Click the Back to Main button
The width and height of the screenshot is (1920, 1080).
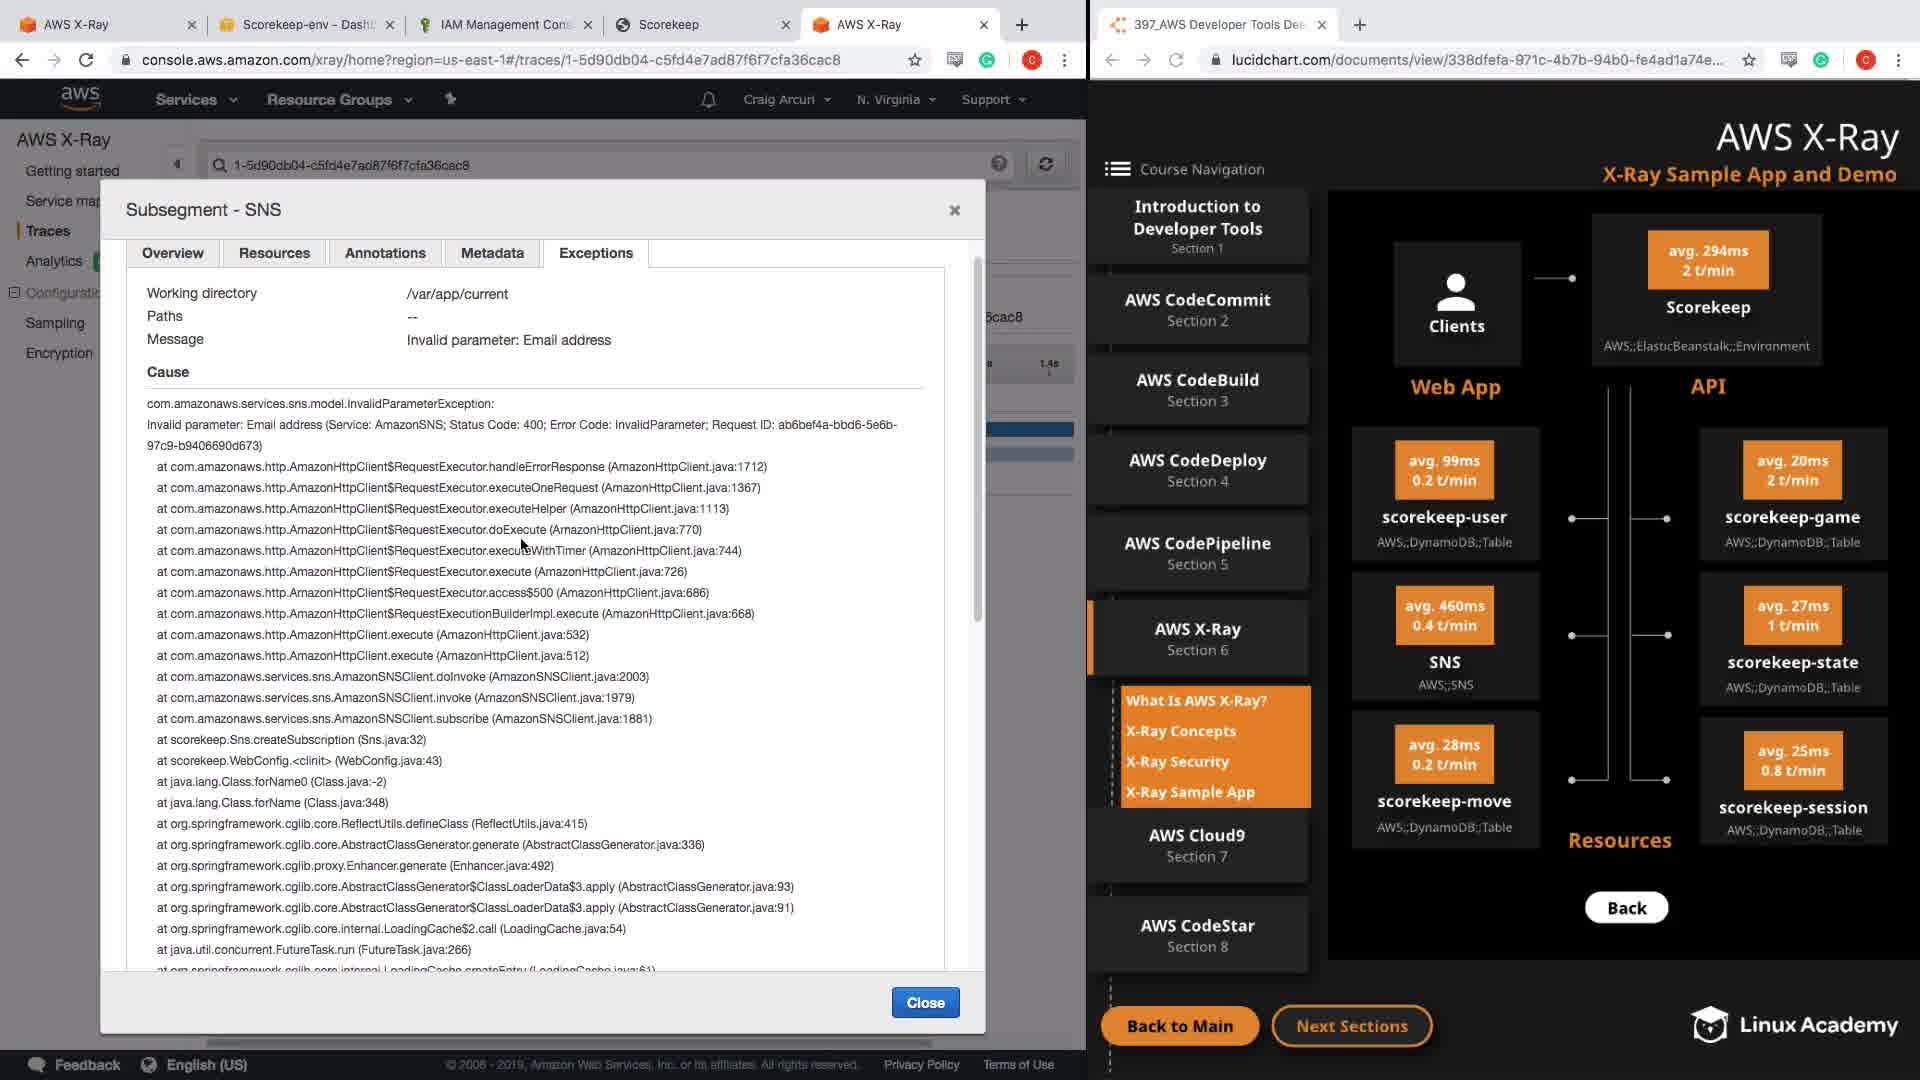(x=1179, y=1026)
